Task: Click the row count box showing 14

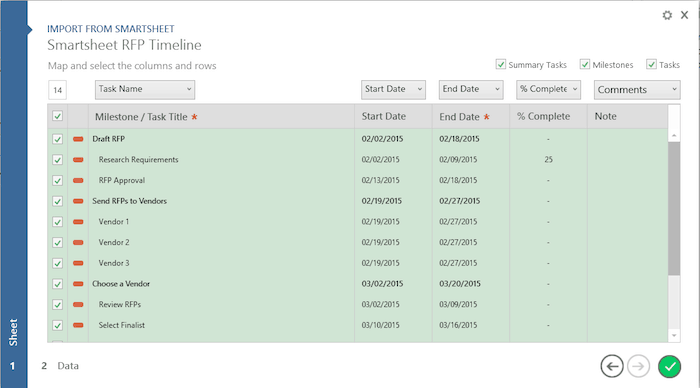Action: point(58,90)
